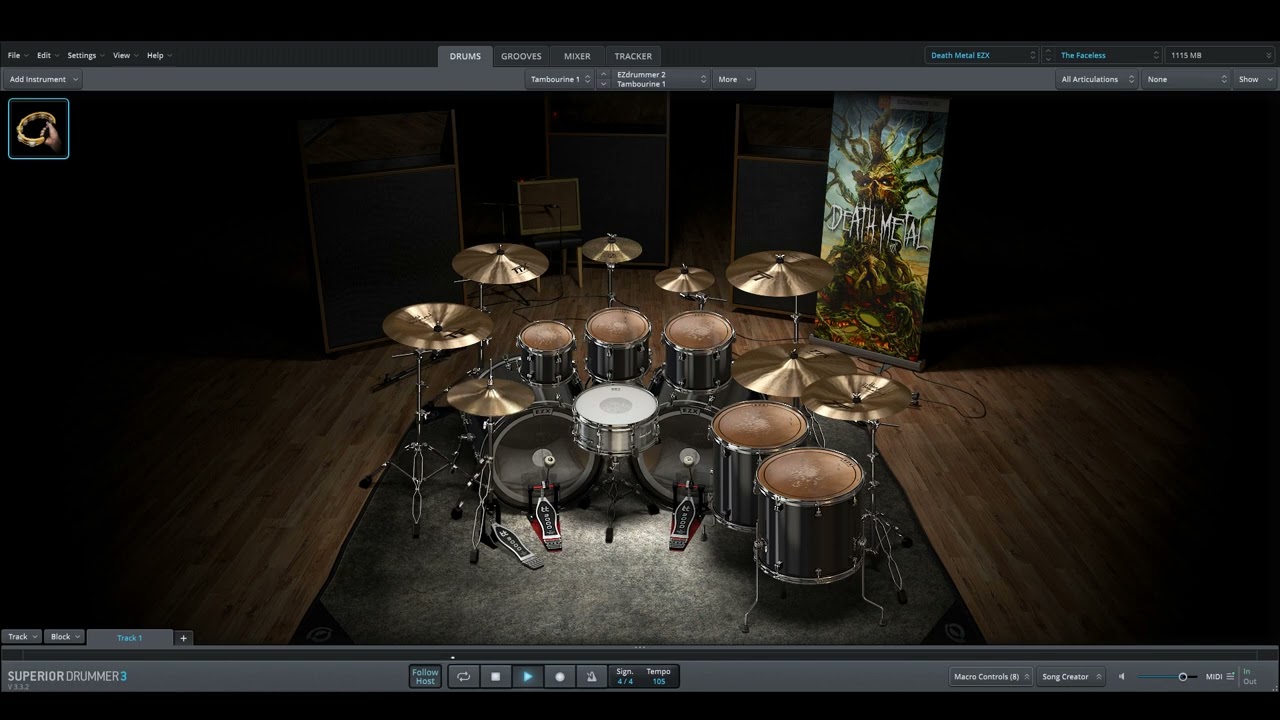Click the Tempo 105 field
This screenshot has height=720, width=1280.
tap(658, 677)
